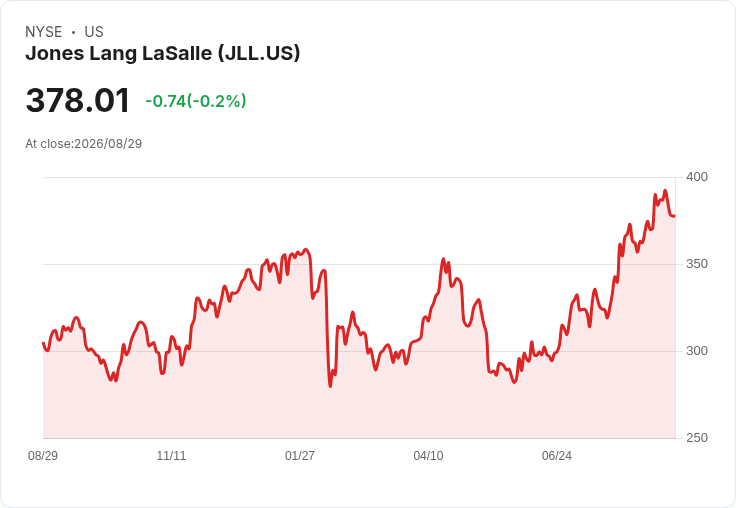Click the 400 y-axis label
Image resolution: width=736 pixels, height=508 pixels.
tap(697, 177)
